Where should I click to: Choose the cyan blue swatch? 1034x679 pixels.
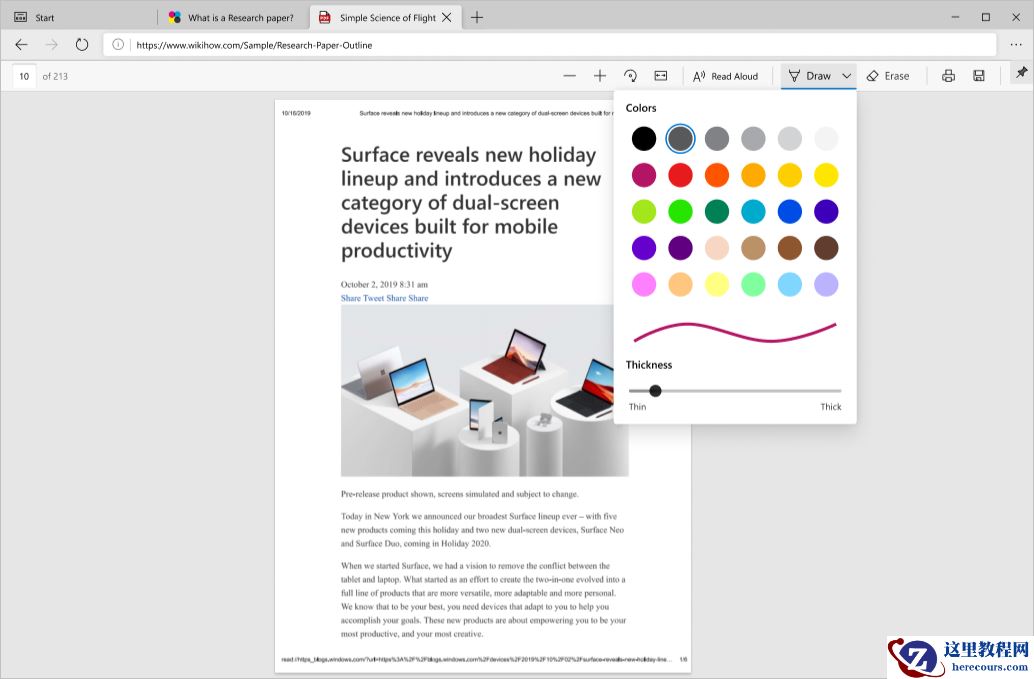[753, 212]
